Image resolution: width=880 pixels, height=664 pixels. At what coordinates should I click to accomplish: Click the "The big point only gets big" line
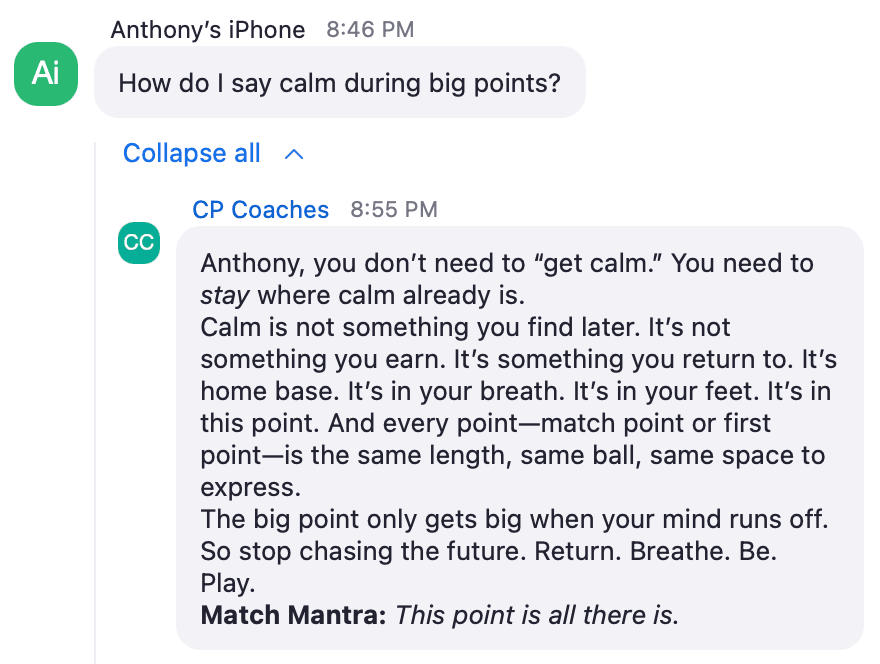tap(514, 519)
